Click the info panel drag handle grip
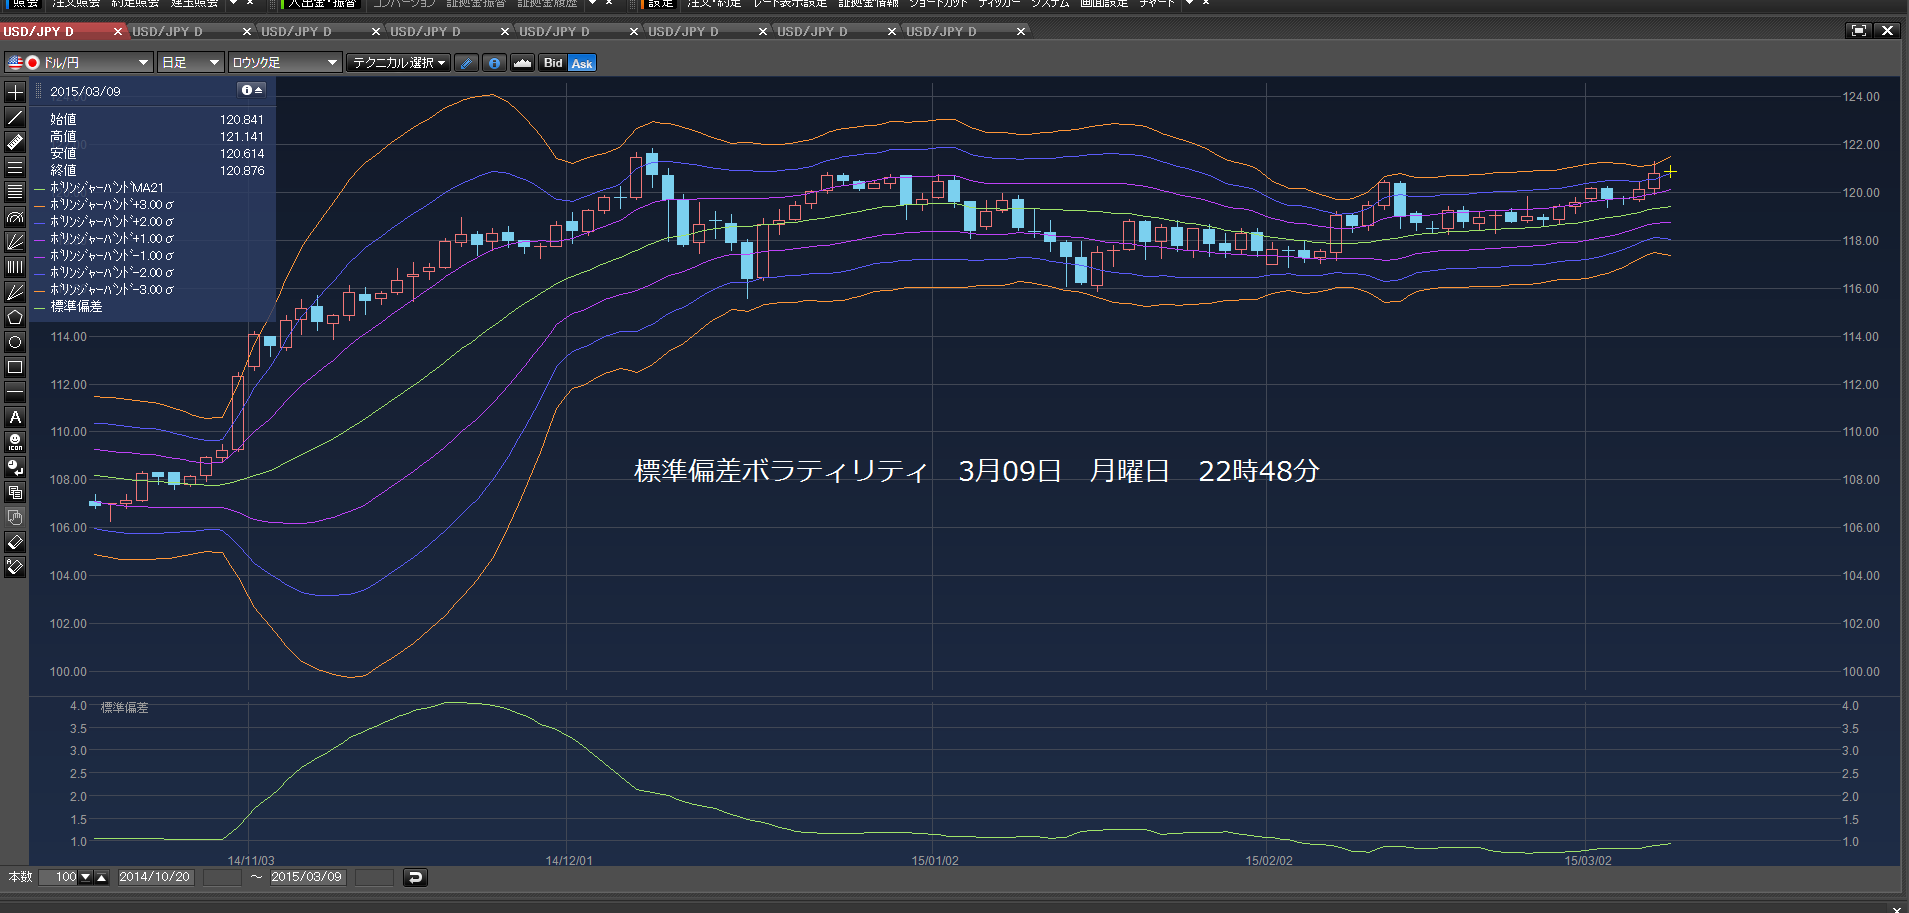 click(x=39, y=91)
